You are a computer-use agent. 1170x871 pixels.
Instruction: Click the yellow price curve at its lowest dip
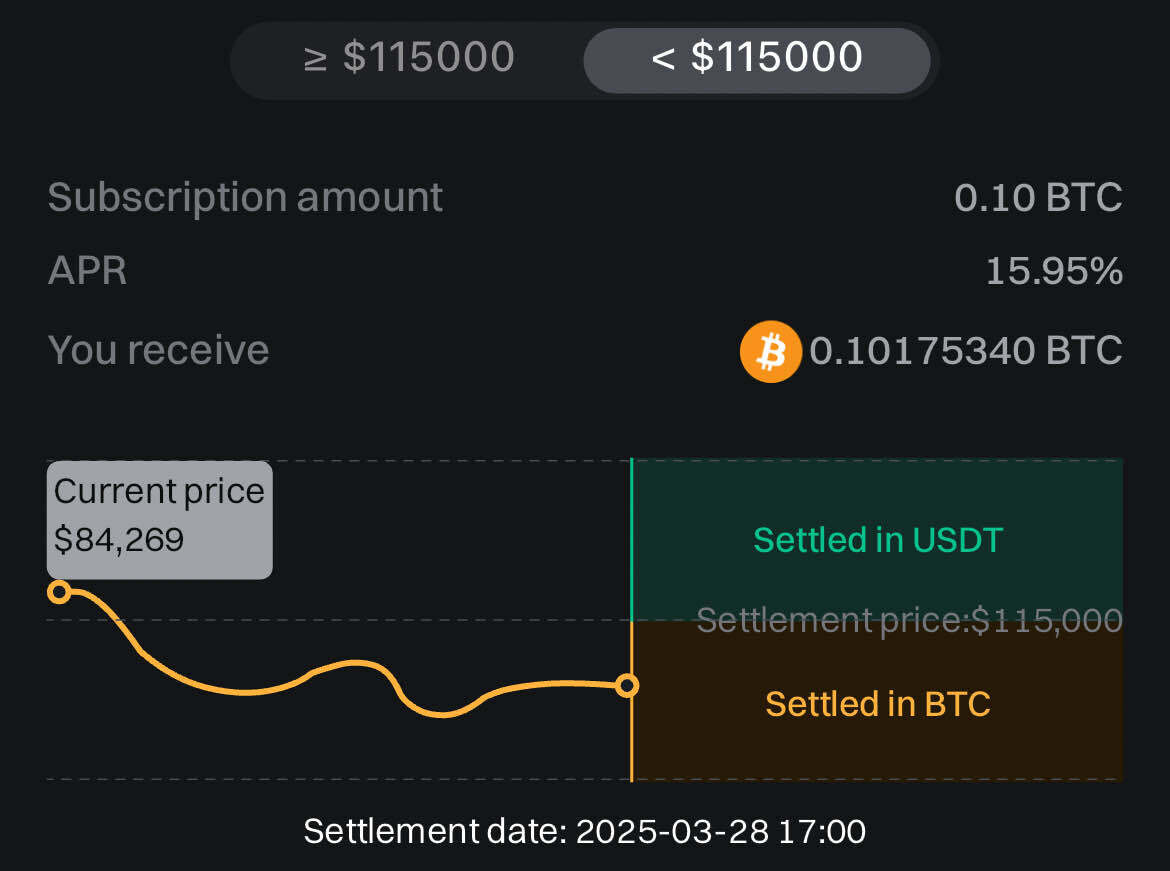click(x=443, y=714)
